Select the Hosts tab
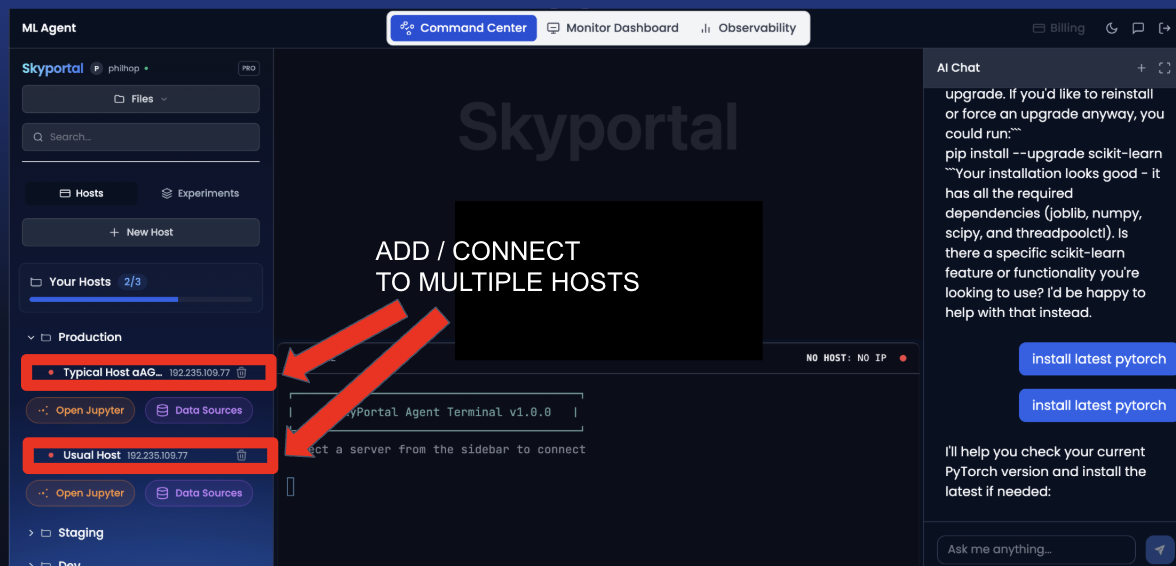This screenshot has height=566, width=1176. click(81, 193)
